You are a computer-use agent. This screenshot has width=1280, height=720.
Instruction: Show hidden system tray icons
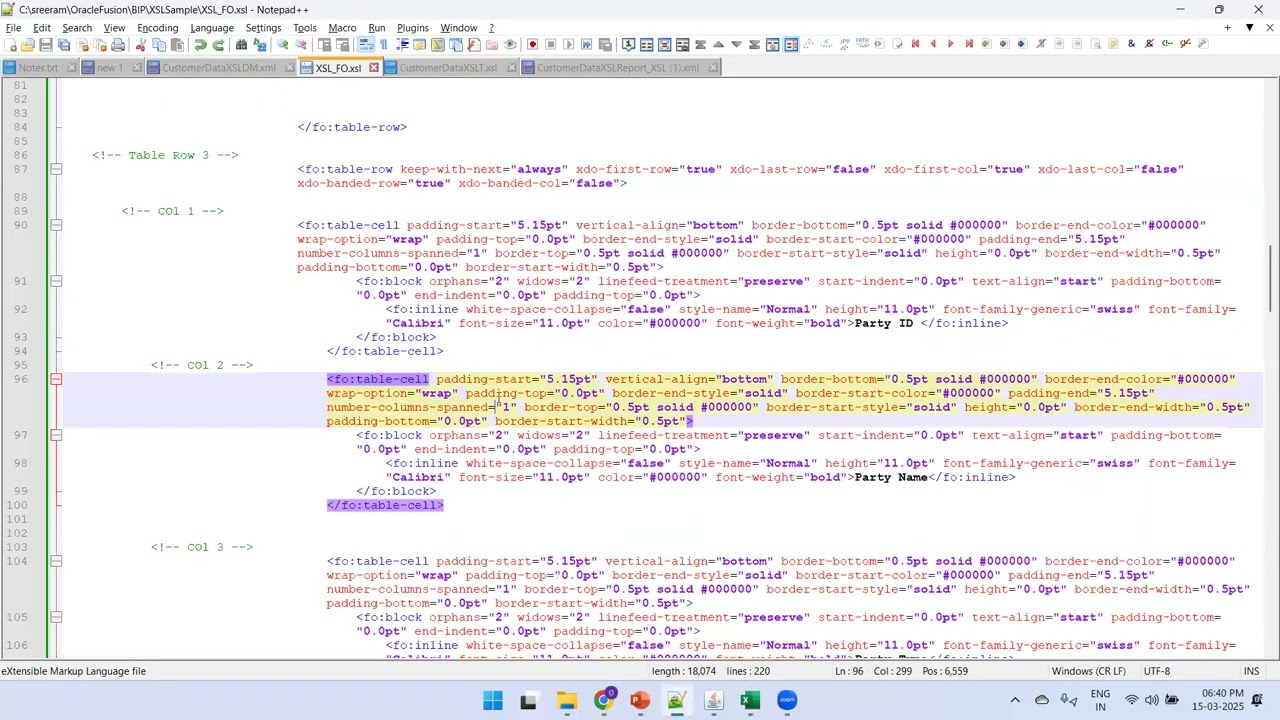1015,700
